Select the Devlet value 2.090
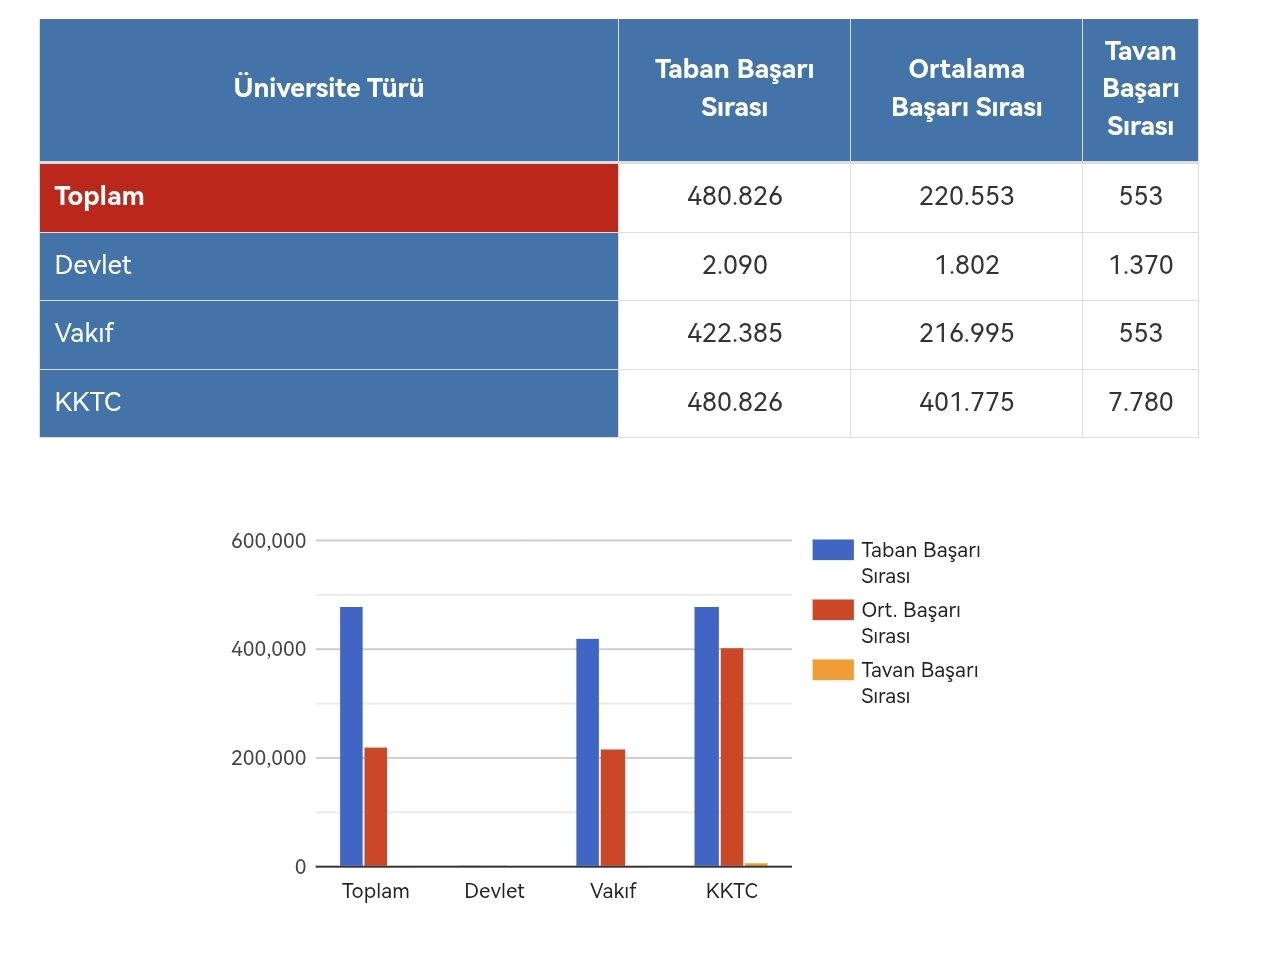 pos(734,266)
